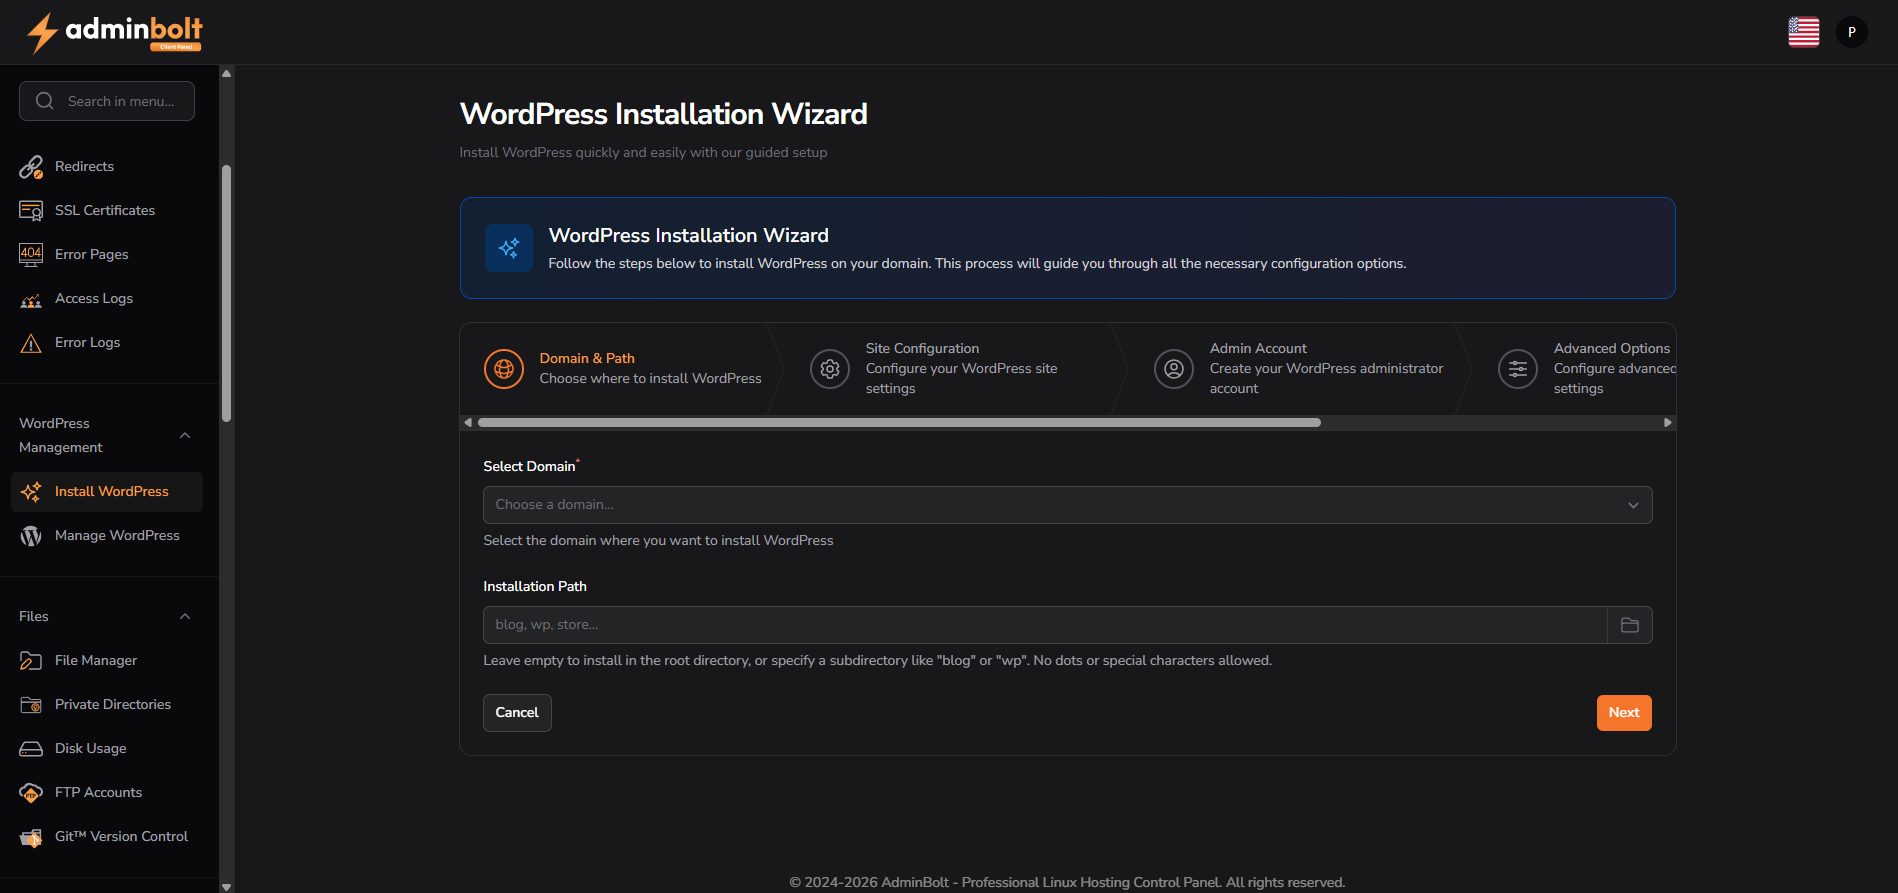Click the Redirects link icon
Screen dimensions: 1898x893
point(31,167)
